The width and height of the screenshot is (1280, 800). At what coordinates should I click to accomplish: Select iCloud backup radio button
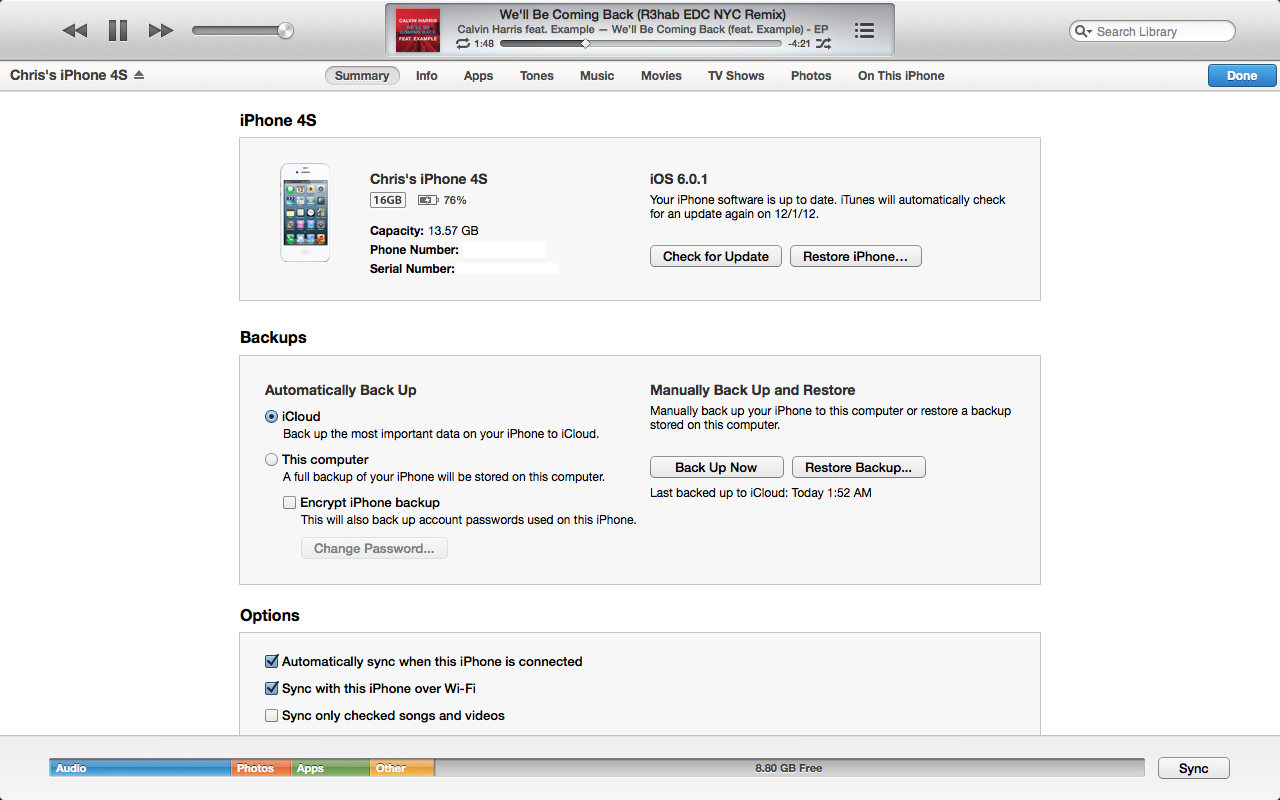point(272,417)
